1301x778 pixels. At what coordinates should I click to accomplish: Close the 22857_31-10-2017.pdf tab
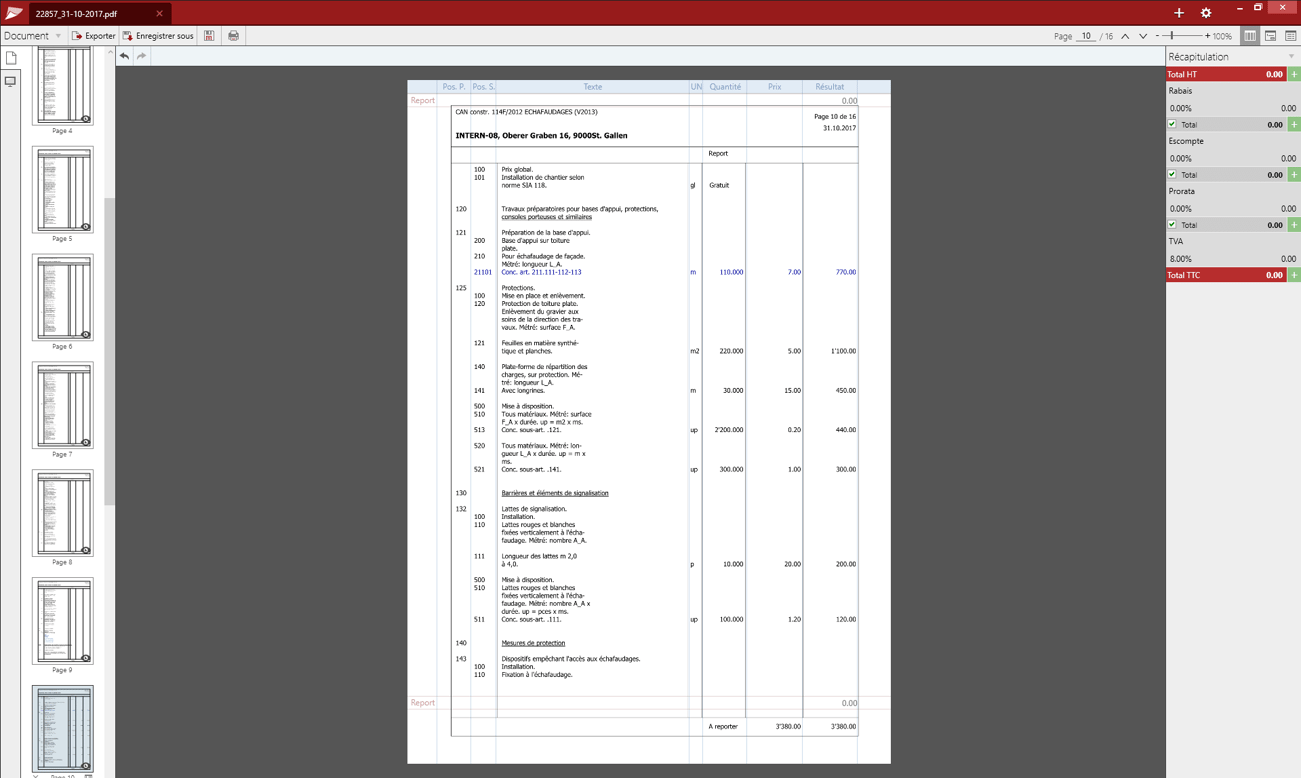(159, 14)
